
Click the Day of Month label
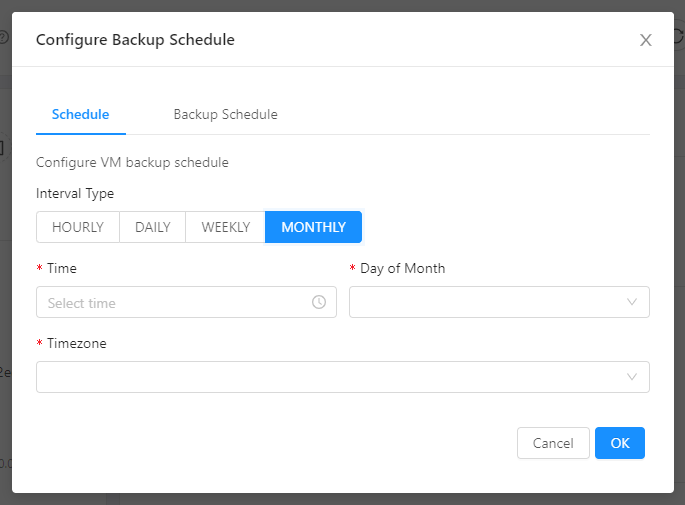402,268
